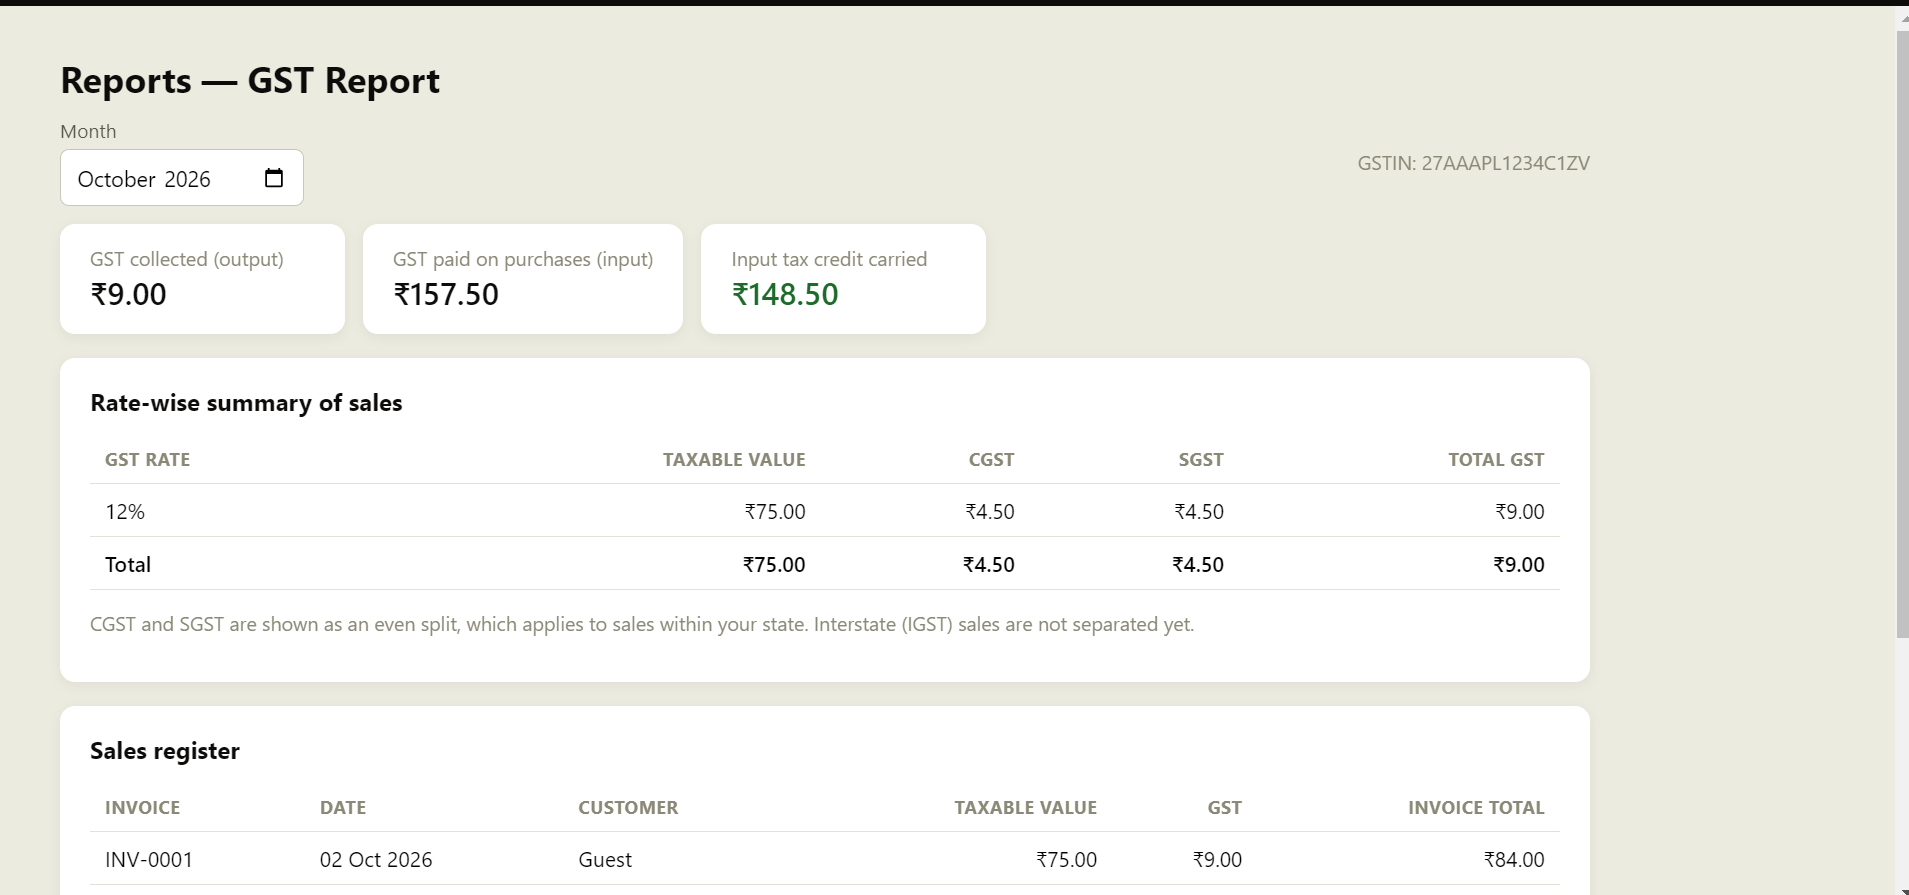Click the DATE column header

tap(343, 808)
